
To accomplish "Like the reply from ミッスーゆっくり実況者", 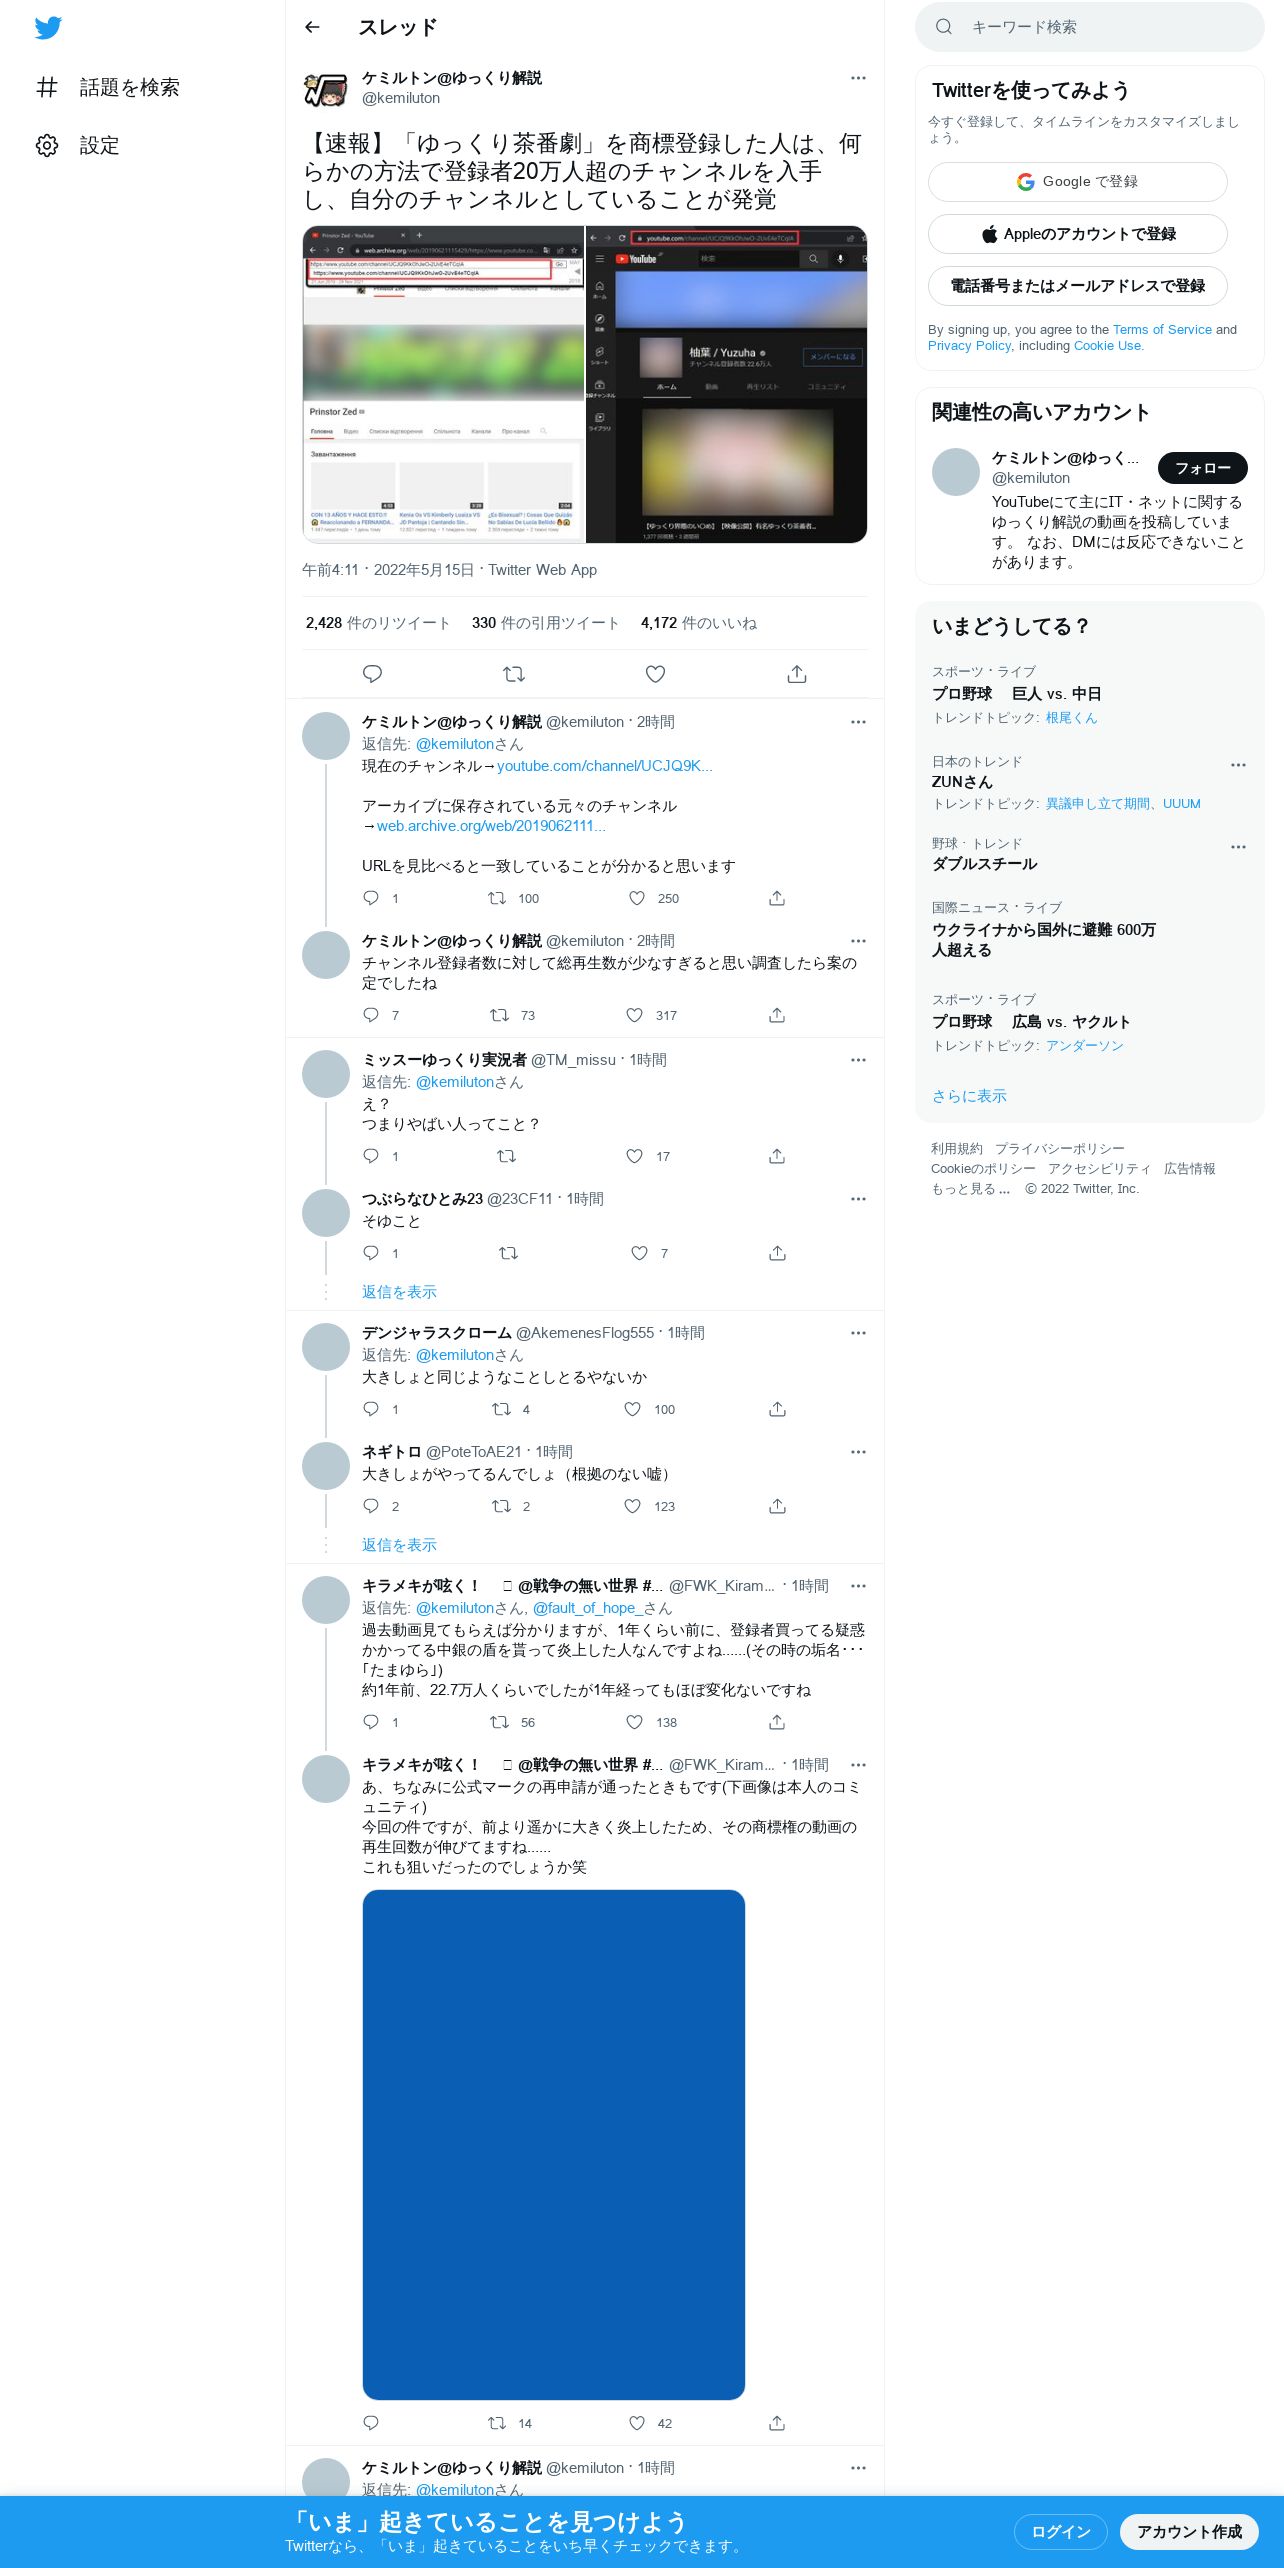I will click(x=634, y=1156).
